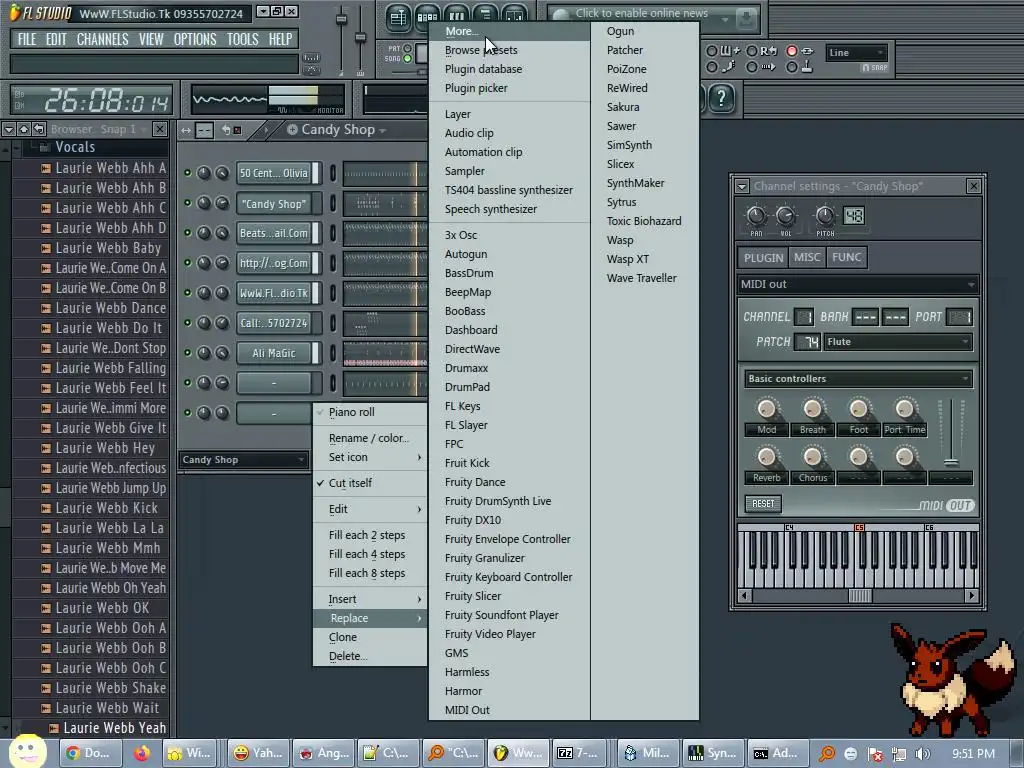Screen dimensions: 1024x768
Task: Toggle mute LED on Ali MaGic channel
Action: coord(187,353)
